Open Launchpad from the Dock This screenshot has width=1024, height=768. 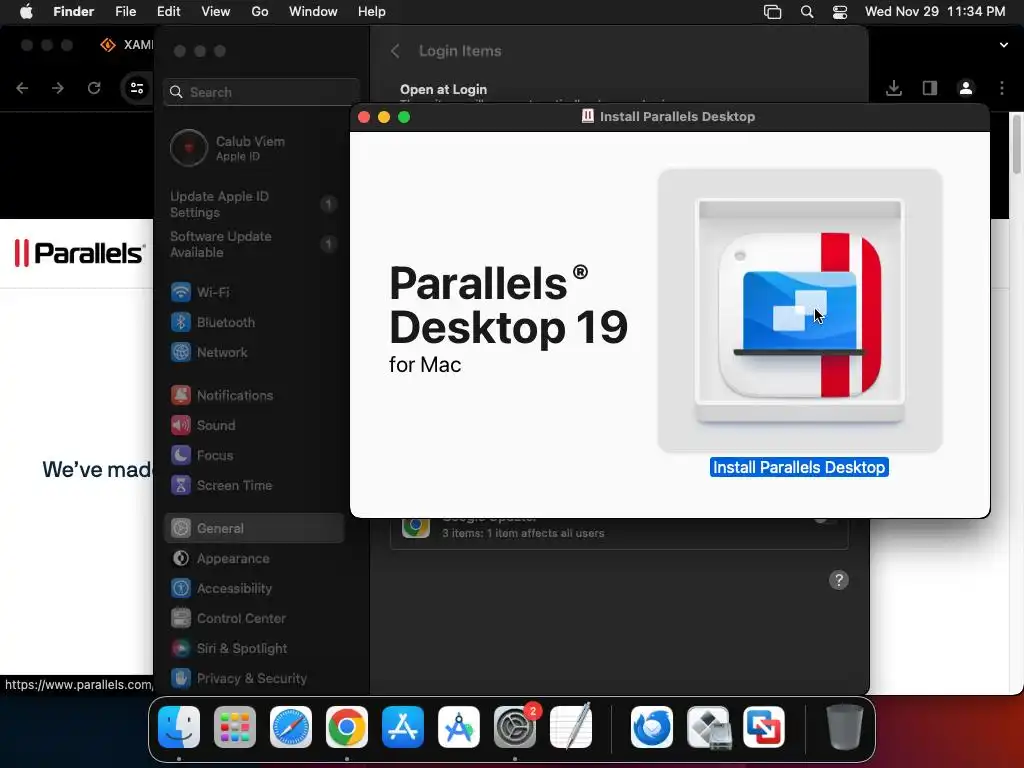click(235, 727)
